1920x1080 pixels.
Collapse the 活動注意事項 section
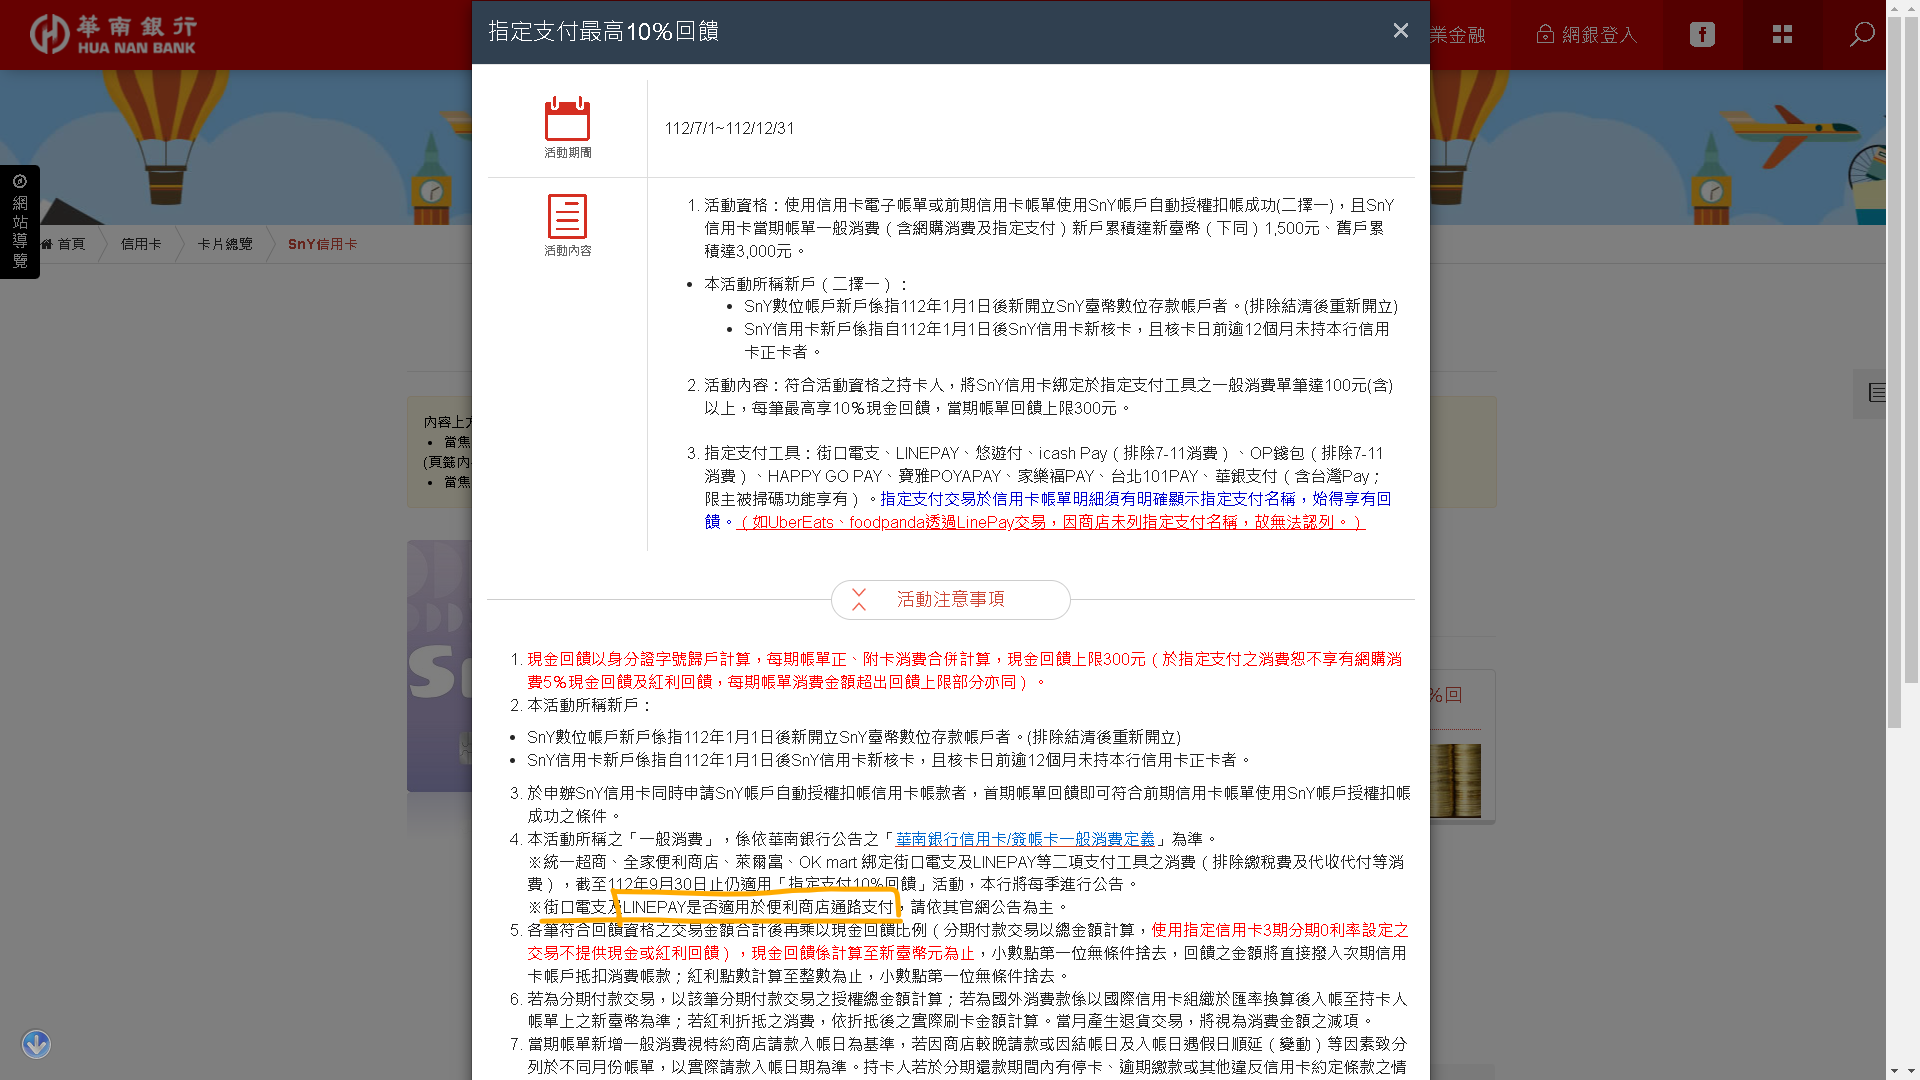coord(950,599)
